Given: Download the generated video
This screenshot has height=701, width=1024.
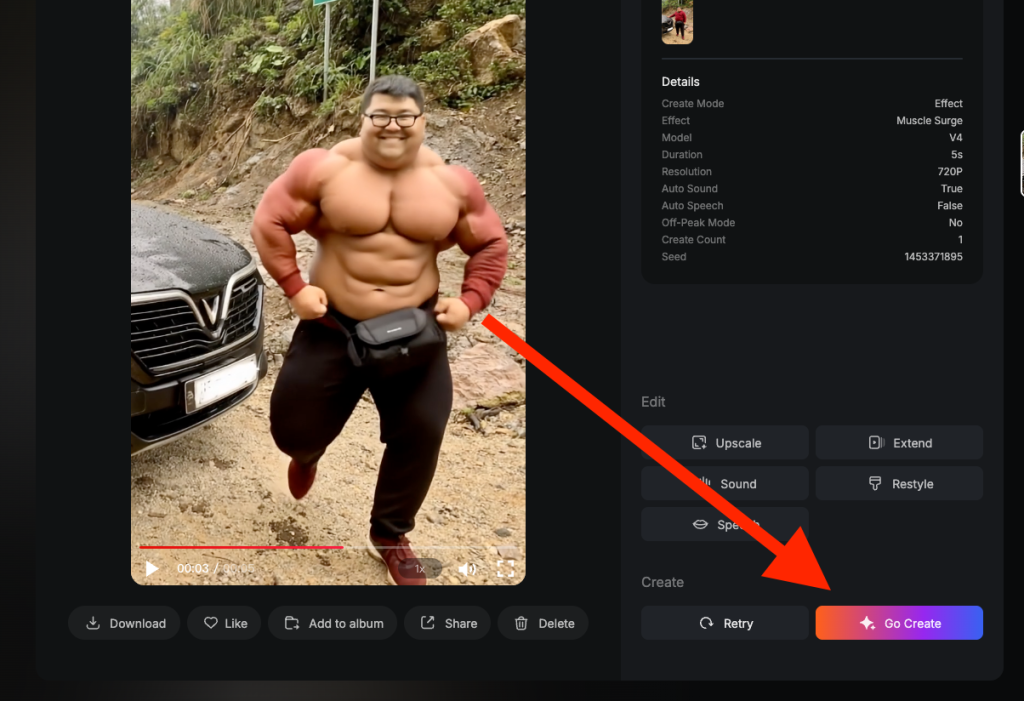Looking at the screenshot, I should pyautogui.click(x=124, y=623).
